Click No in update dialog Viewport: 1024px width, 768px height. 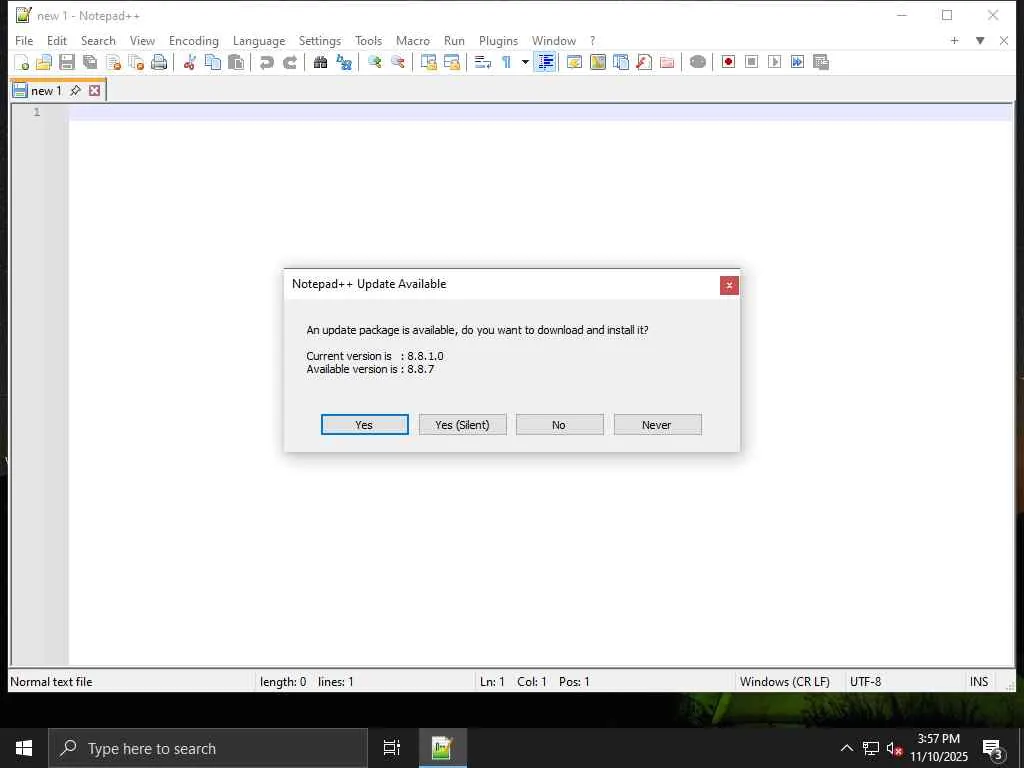560,424
